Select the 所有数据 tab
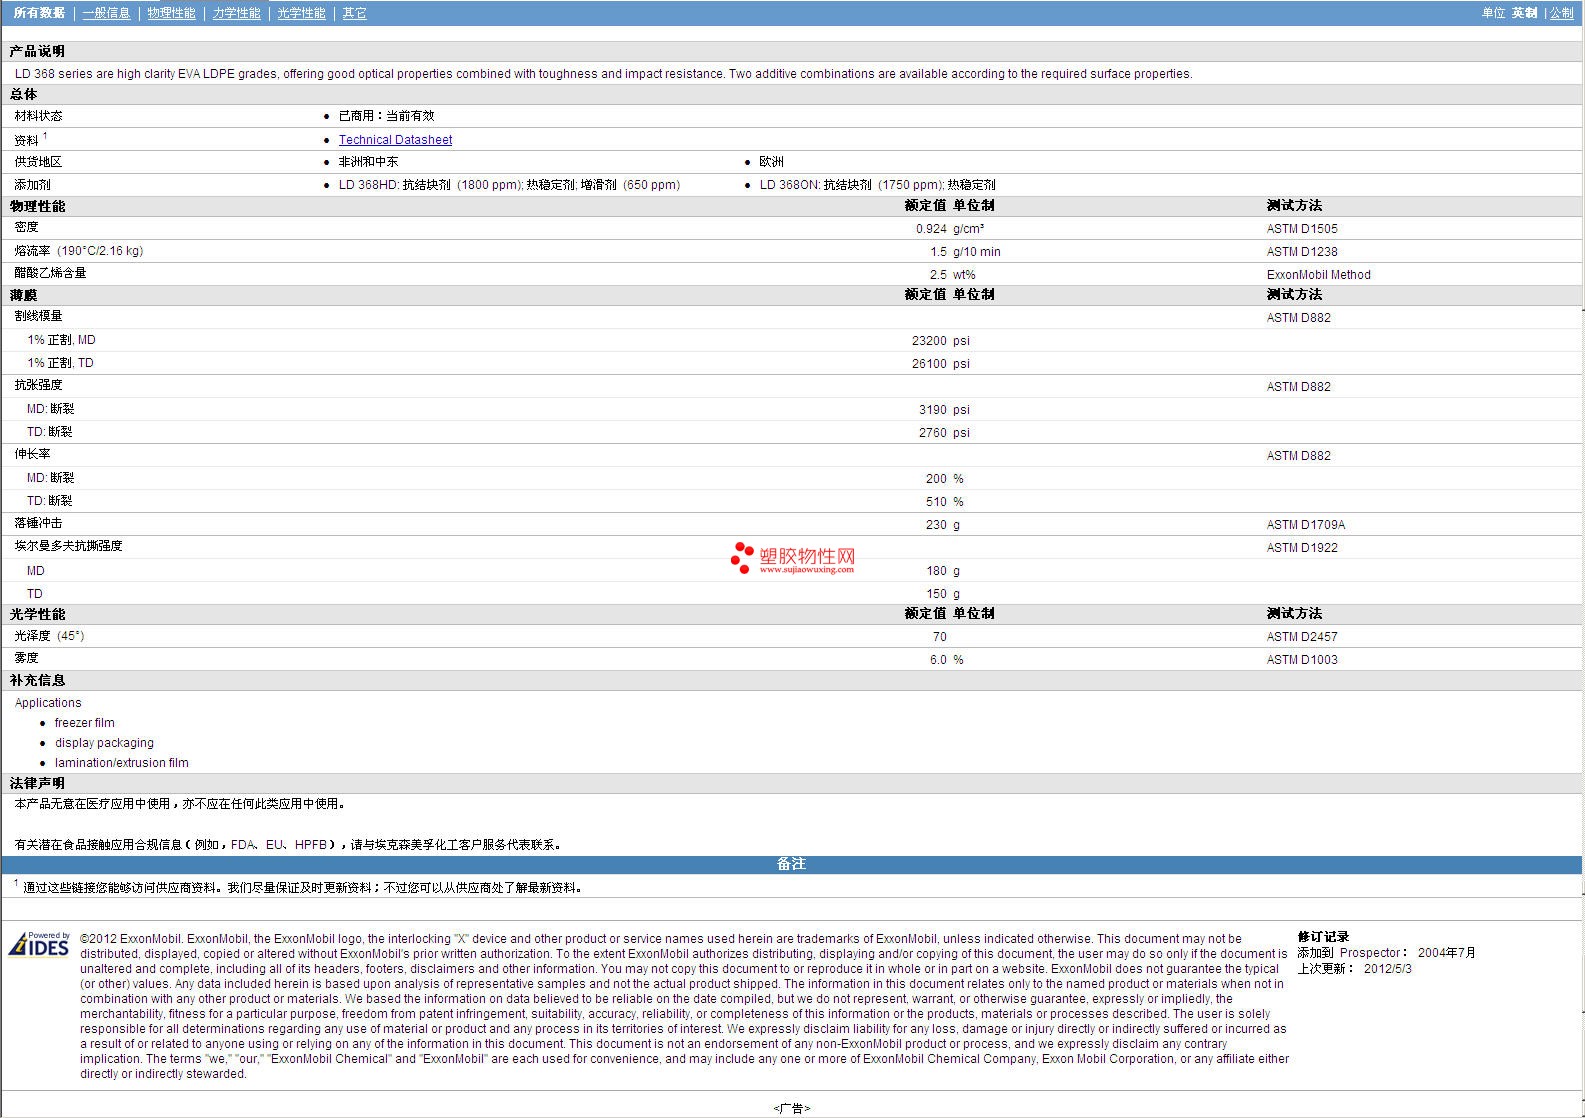This screenshot has height=1118, width=1585. (39, 13)
